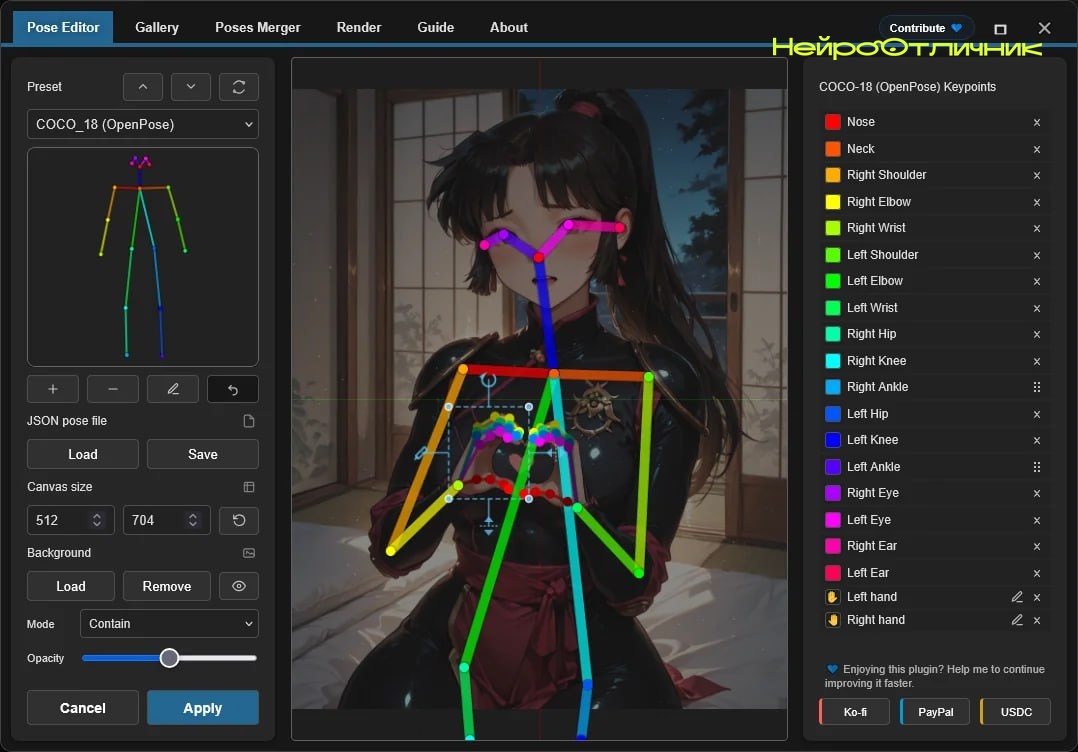Edit pose with pencil button below preview
1078x752 pixels.
tap(173, 389)
